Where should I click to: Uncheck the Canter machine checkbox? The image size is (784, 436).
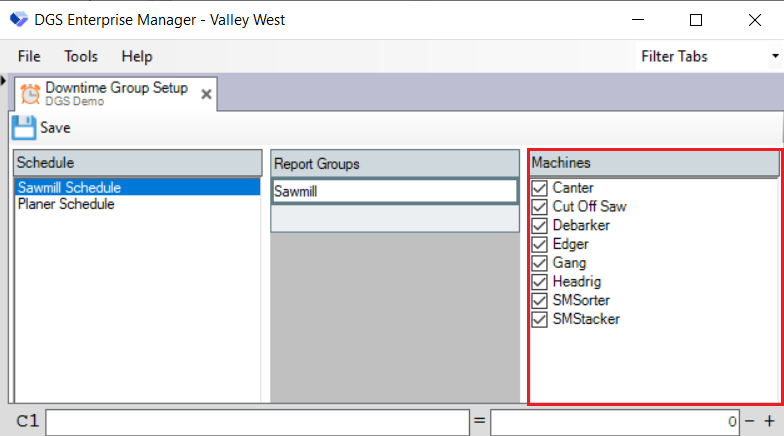[x=540, y=188]
